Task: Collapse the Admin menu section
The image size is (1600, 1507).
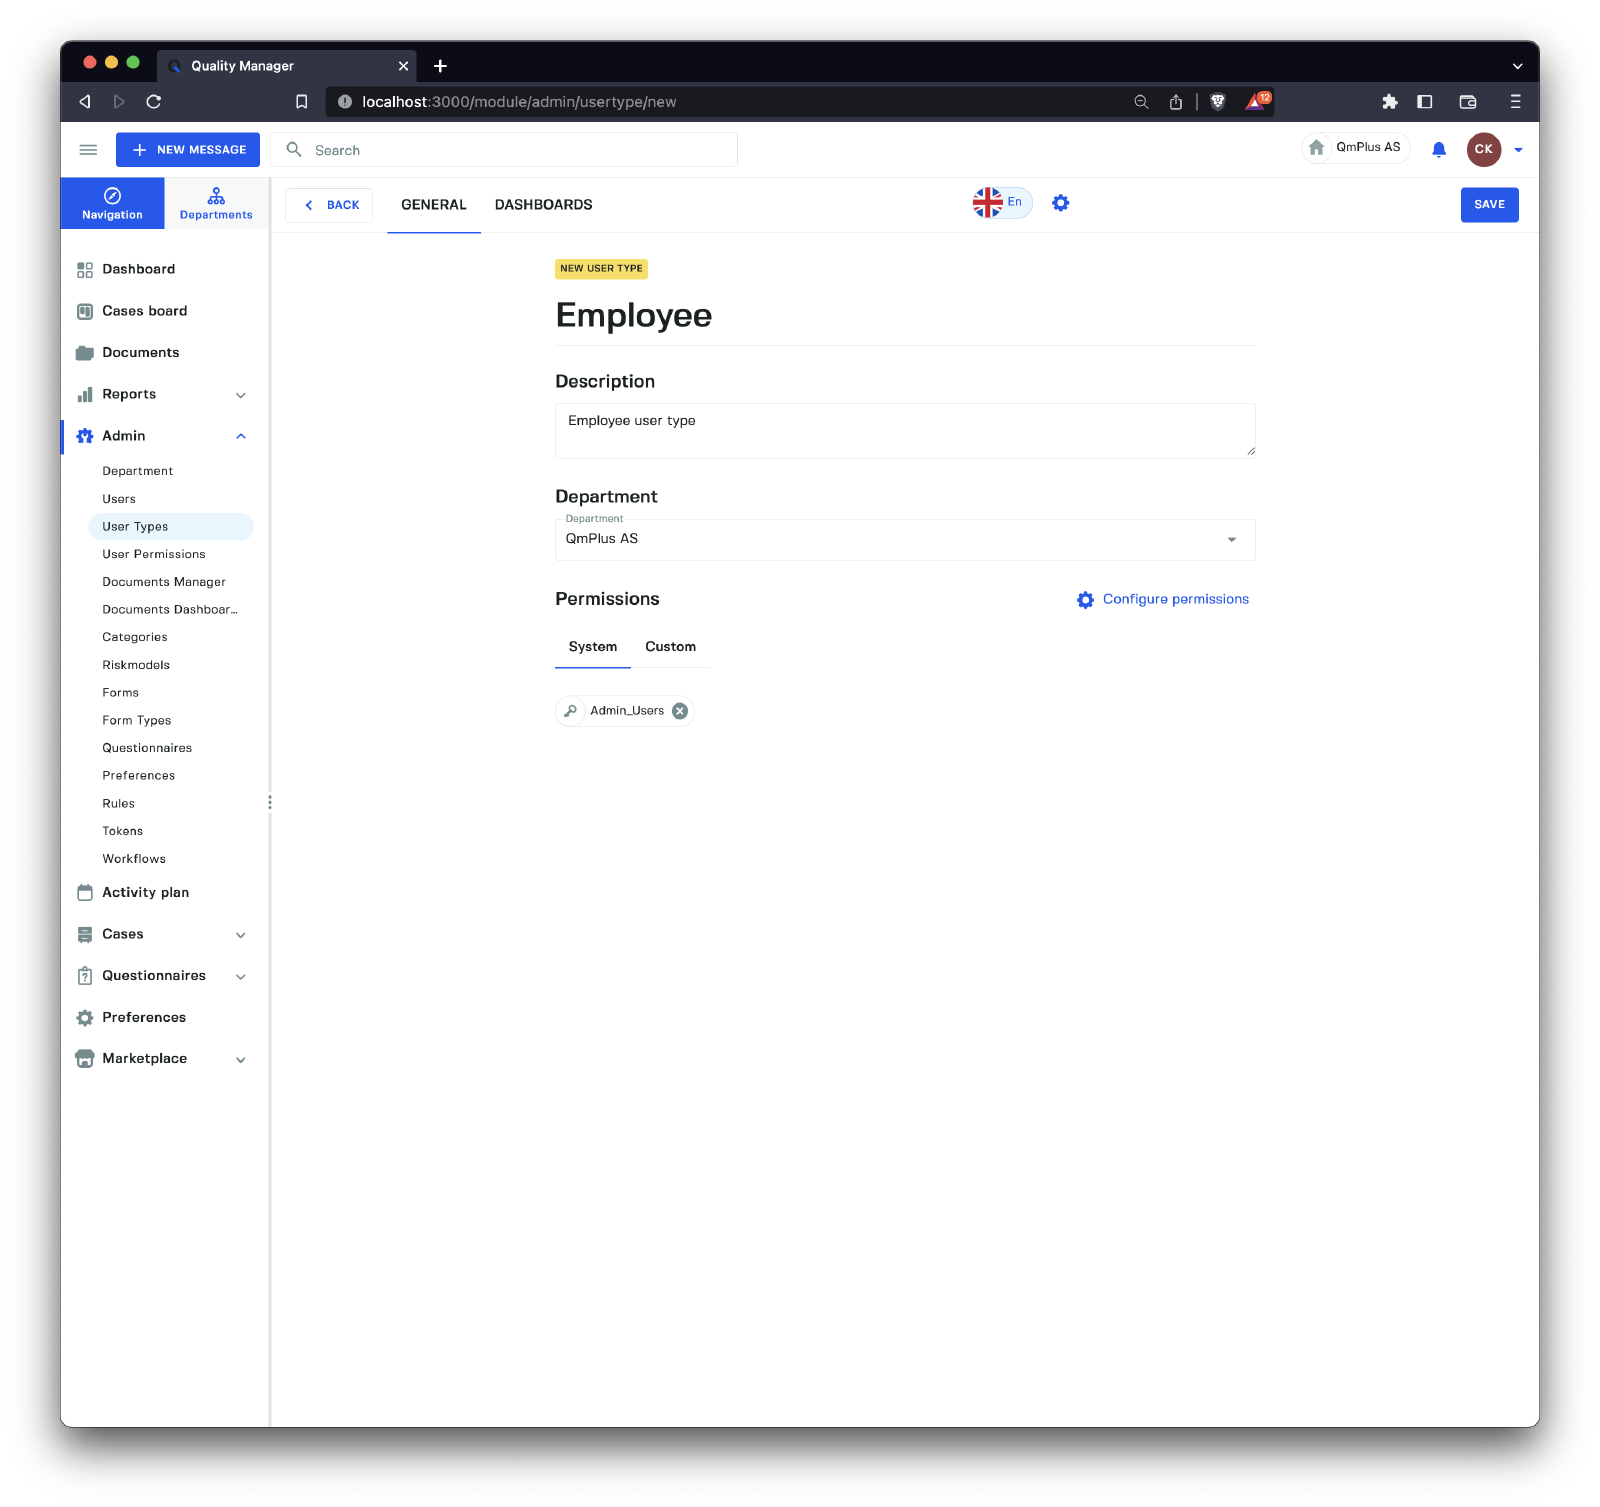Action: pyautogui.click(x=240, y=436)
